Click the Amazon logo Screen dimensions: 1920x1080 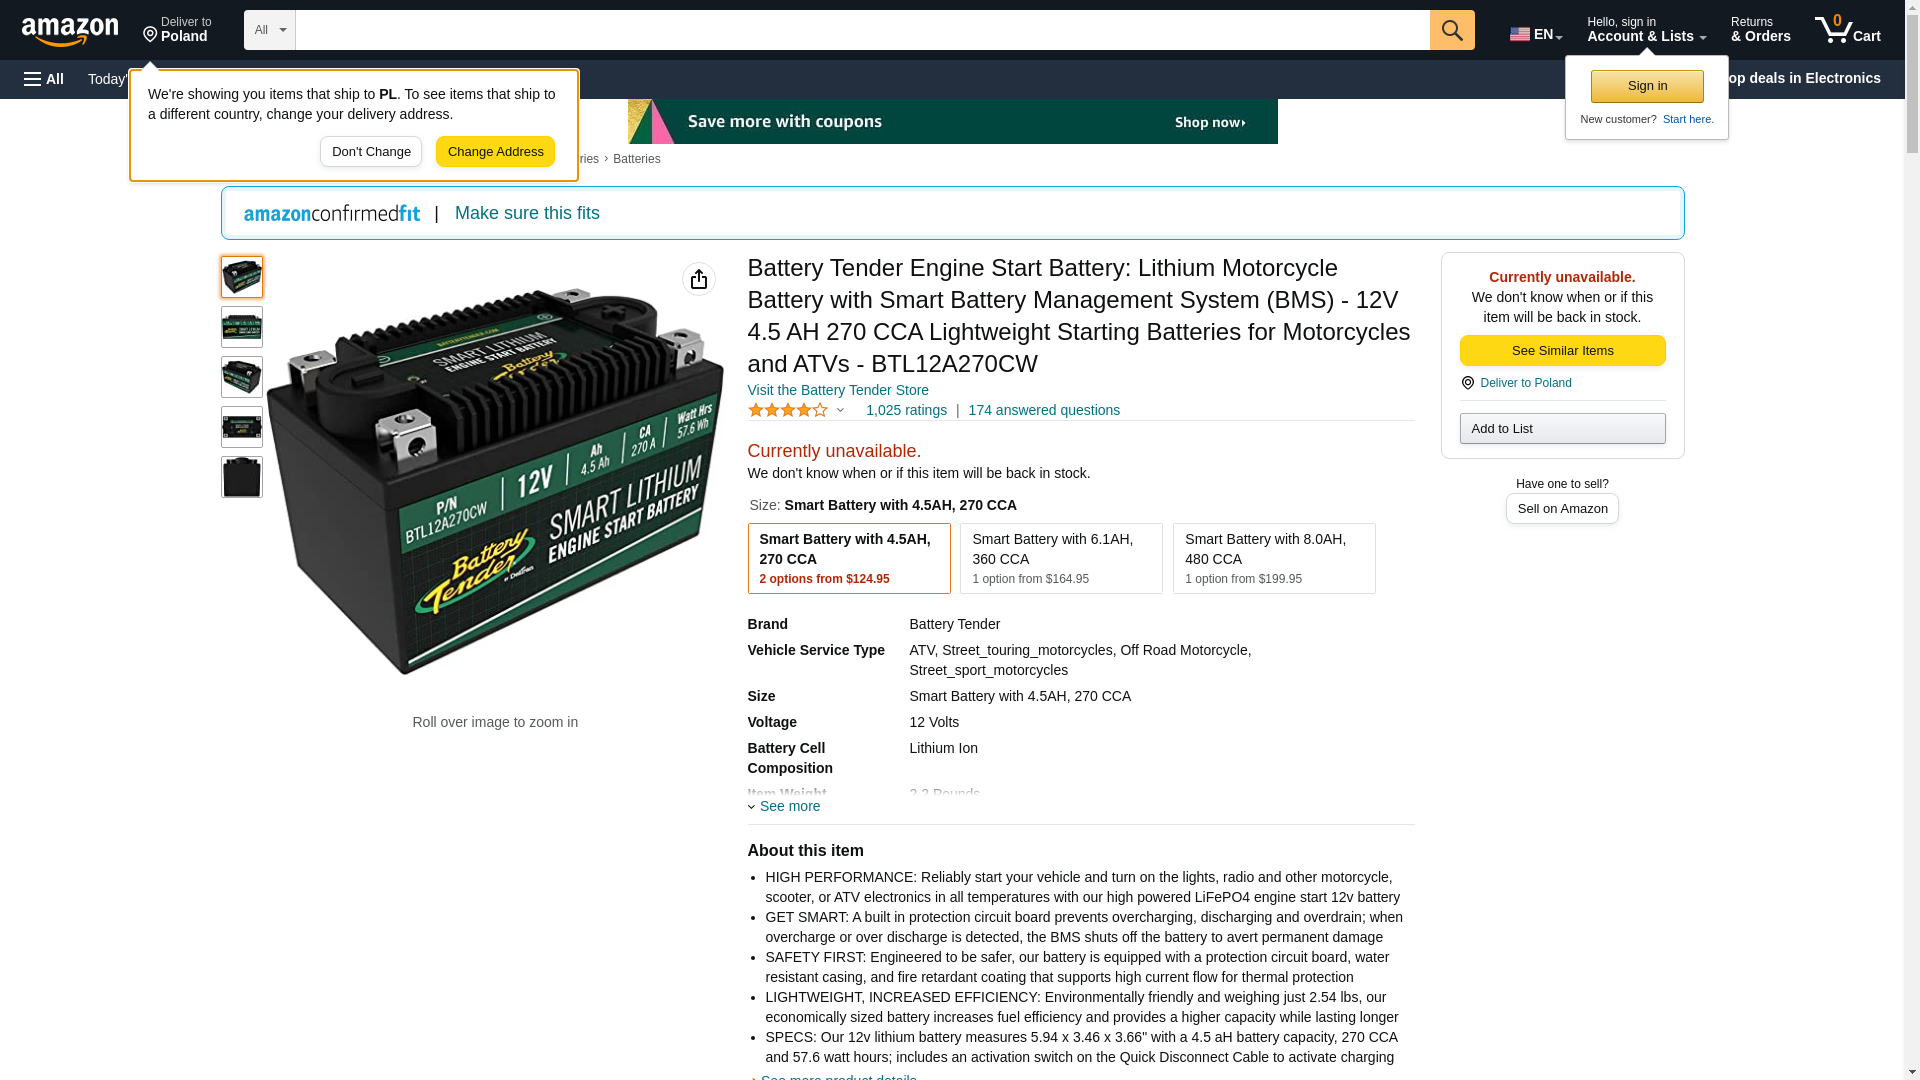tap(70, 31)
